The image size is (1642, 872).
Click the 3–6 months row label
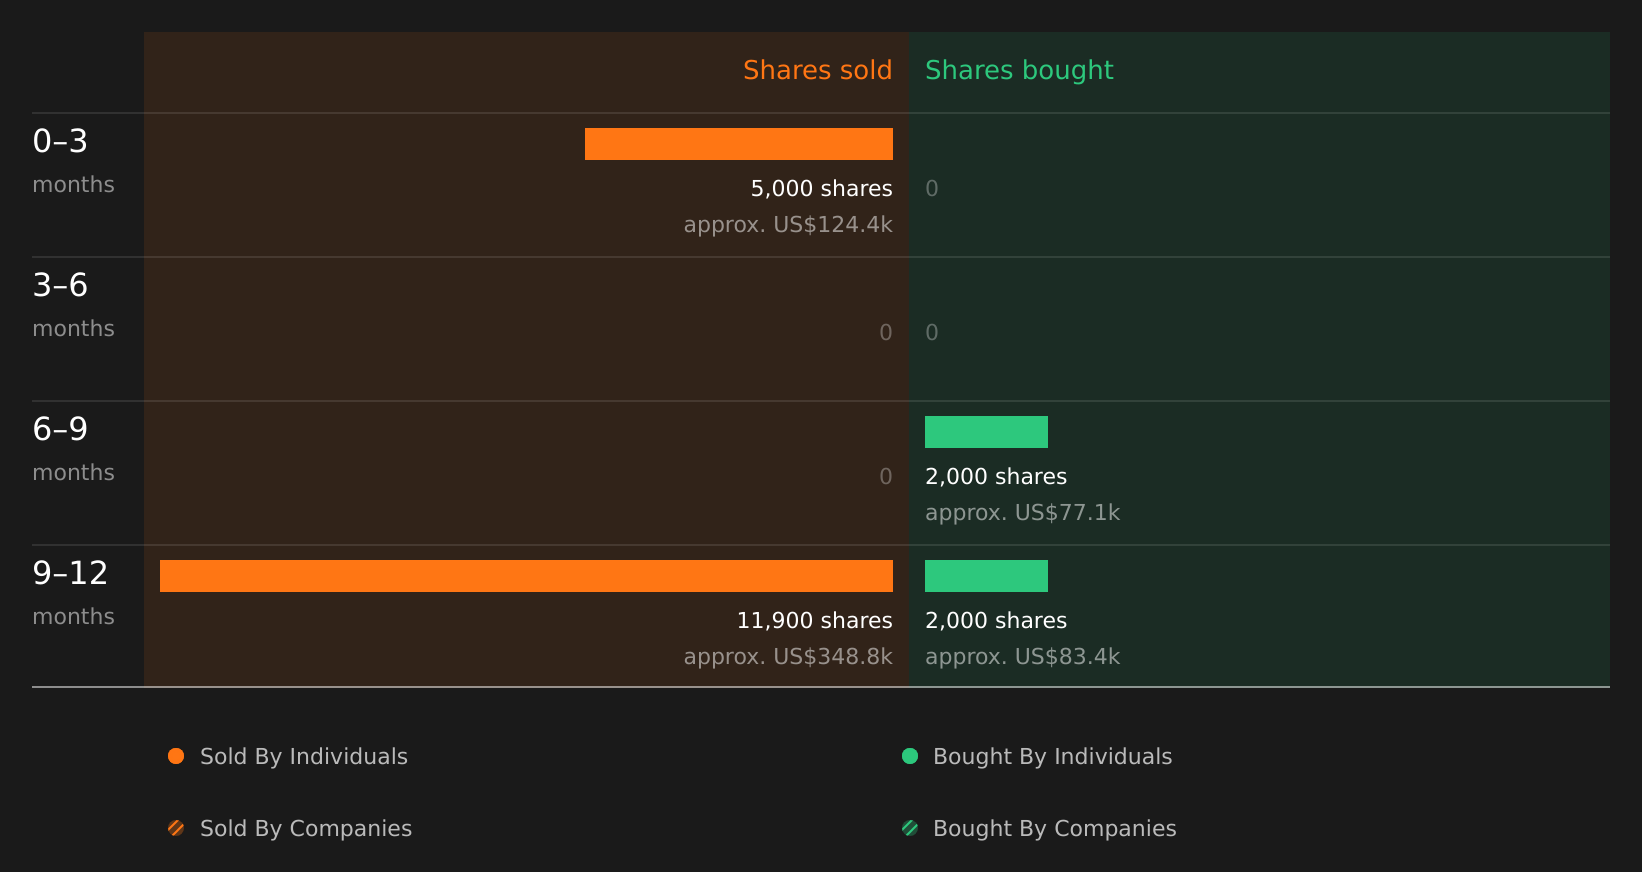[73, 305]
